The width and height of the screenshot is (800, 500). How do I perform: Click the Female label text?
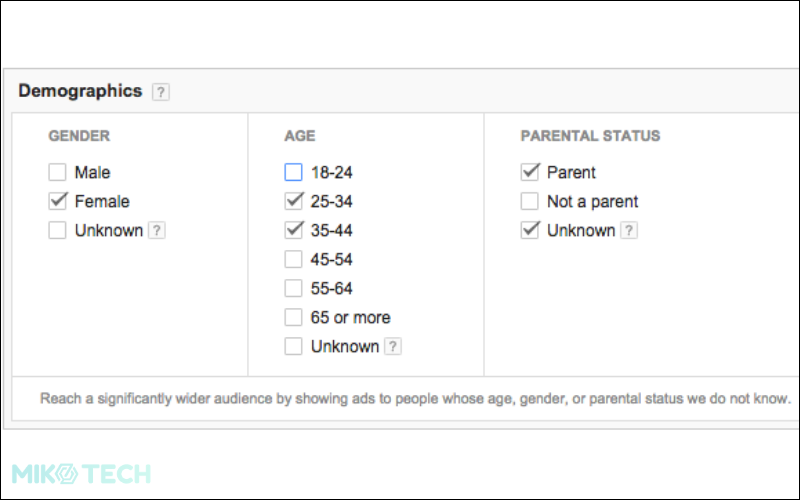pos(102,202)
